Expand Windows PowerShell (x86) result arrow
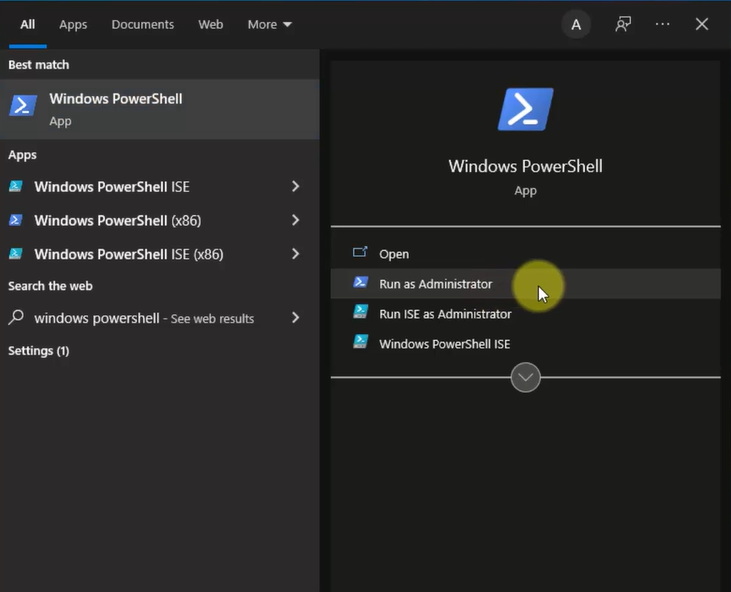731x592 pixels. pos(295,220)
